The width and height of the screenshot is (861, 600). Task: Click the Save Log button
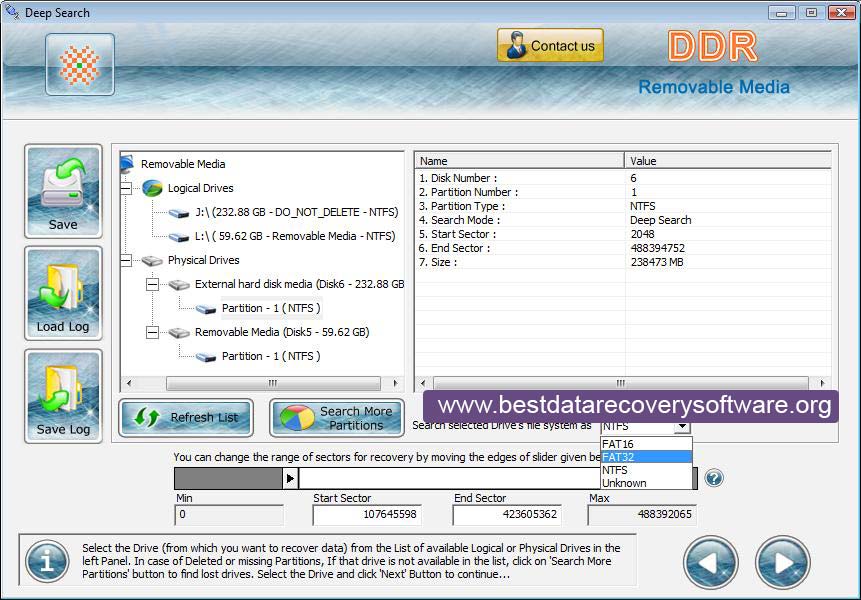point(63,396)
